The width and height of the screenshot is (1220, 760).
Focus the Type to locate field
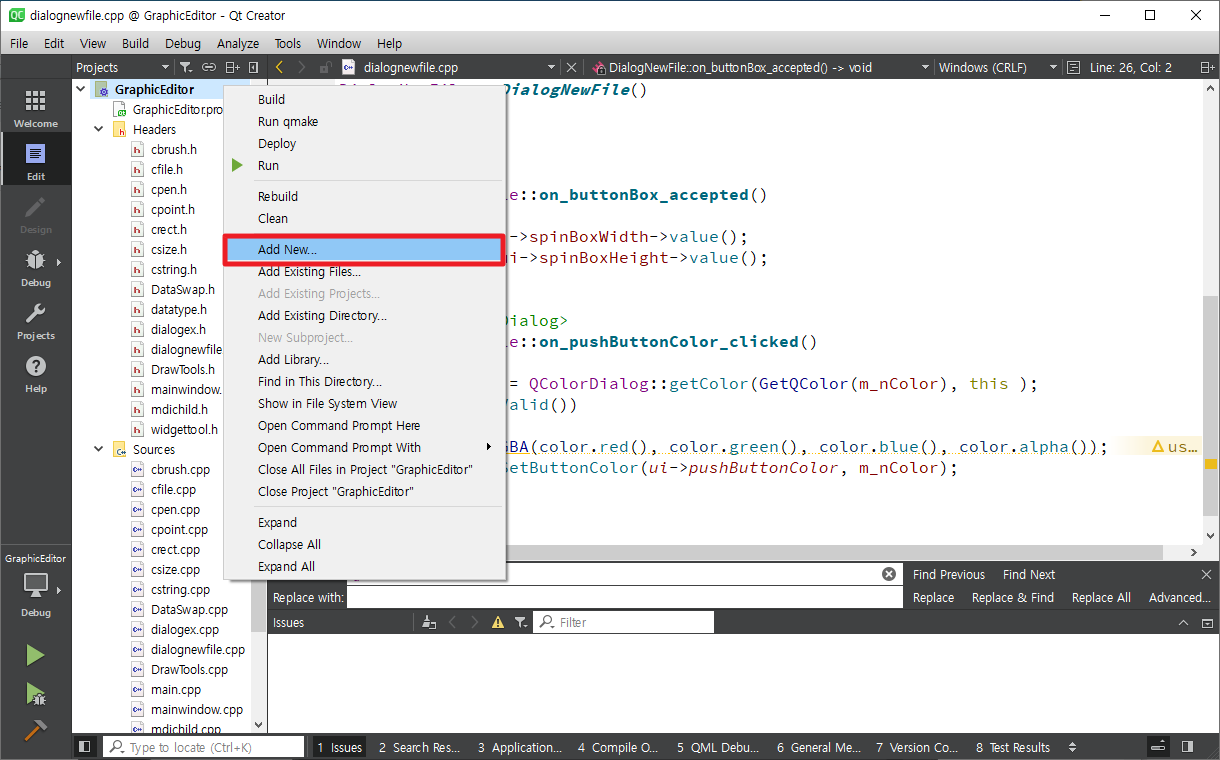coord(204,747)
